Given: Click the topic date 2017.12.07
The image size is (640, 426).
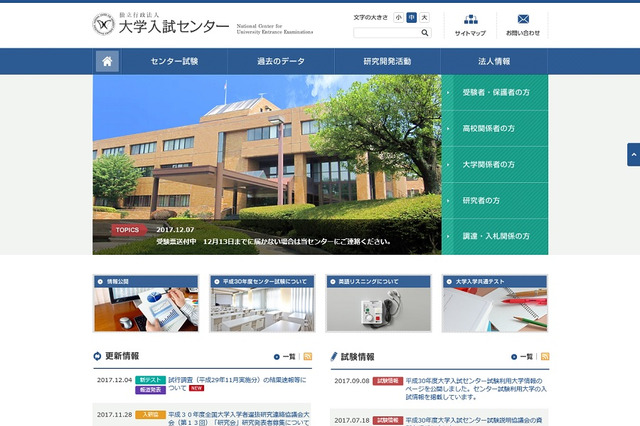Looking at the screenshot, I should coord(175,230).
